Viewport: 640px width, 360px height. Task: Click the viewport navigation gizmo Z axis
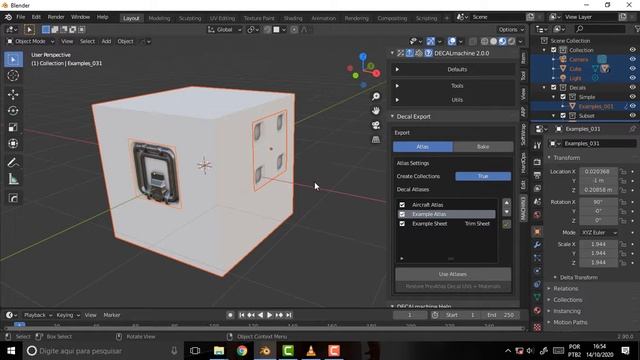point(363,57)
